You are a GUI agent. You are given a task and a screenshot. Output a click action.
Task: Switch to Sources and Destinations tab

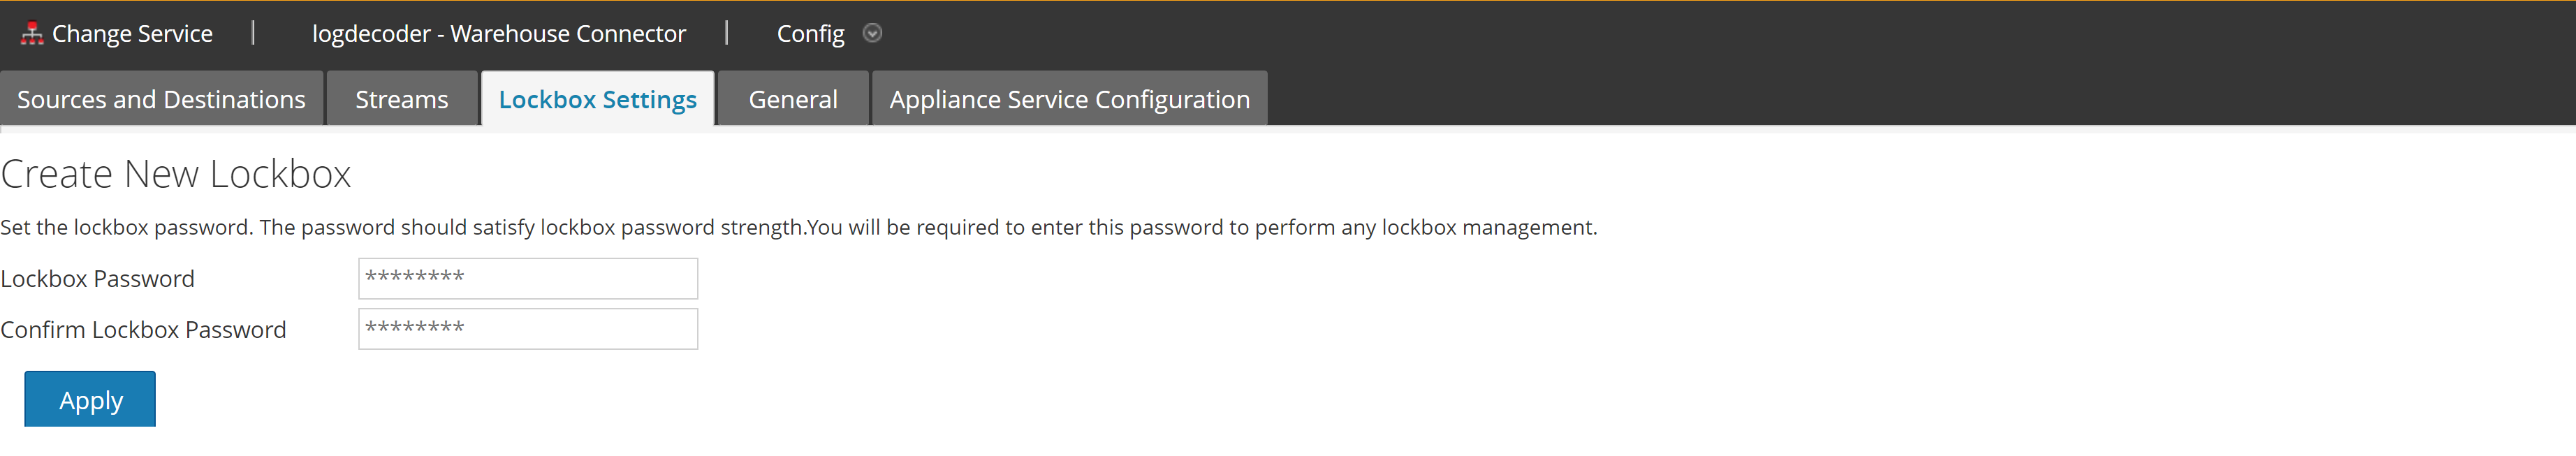(x=161, y=99)
